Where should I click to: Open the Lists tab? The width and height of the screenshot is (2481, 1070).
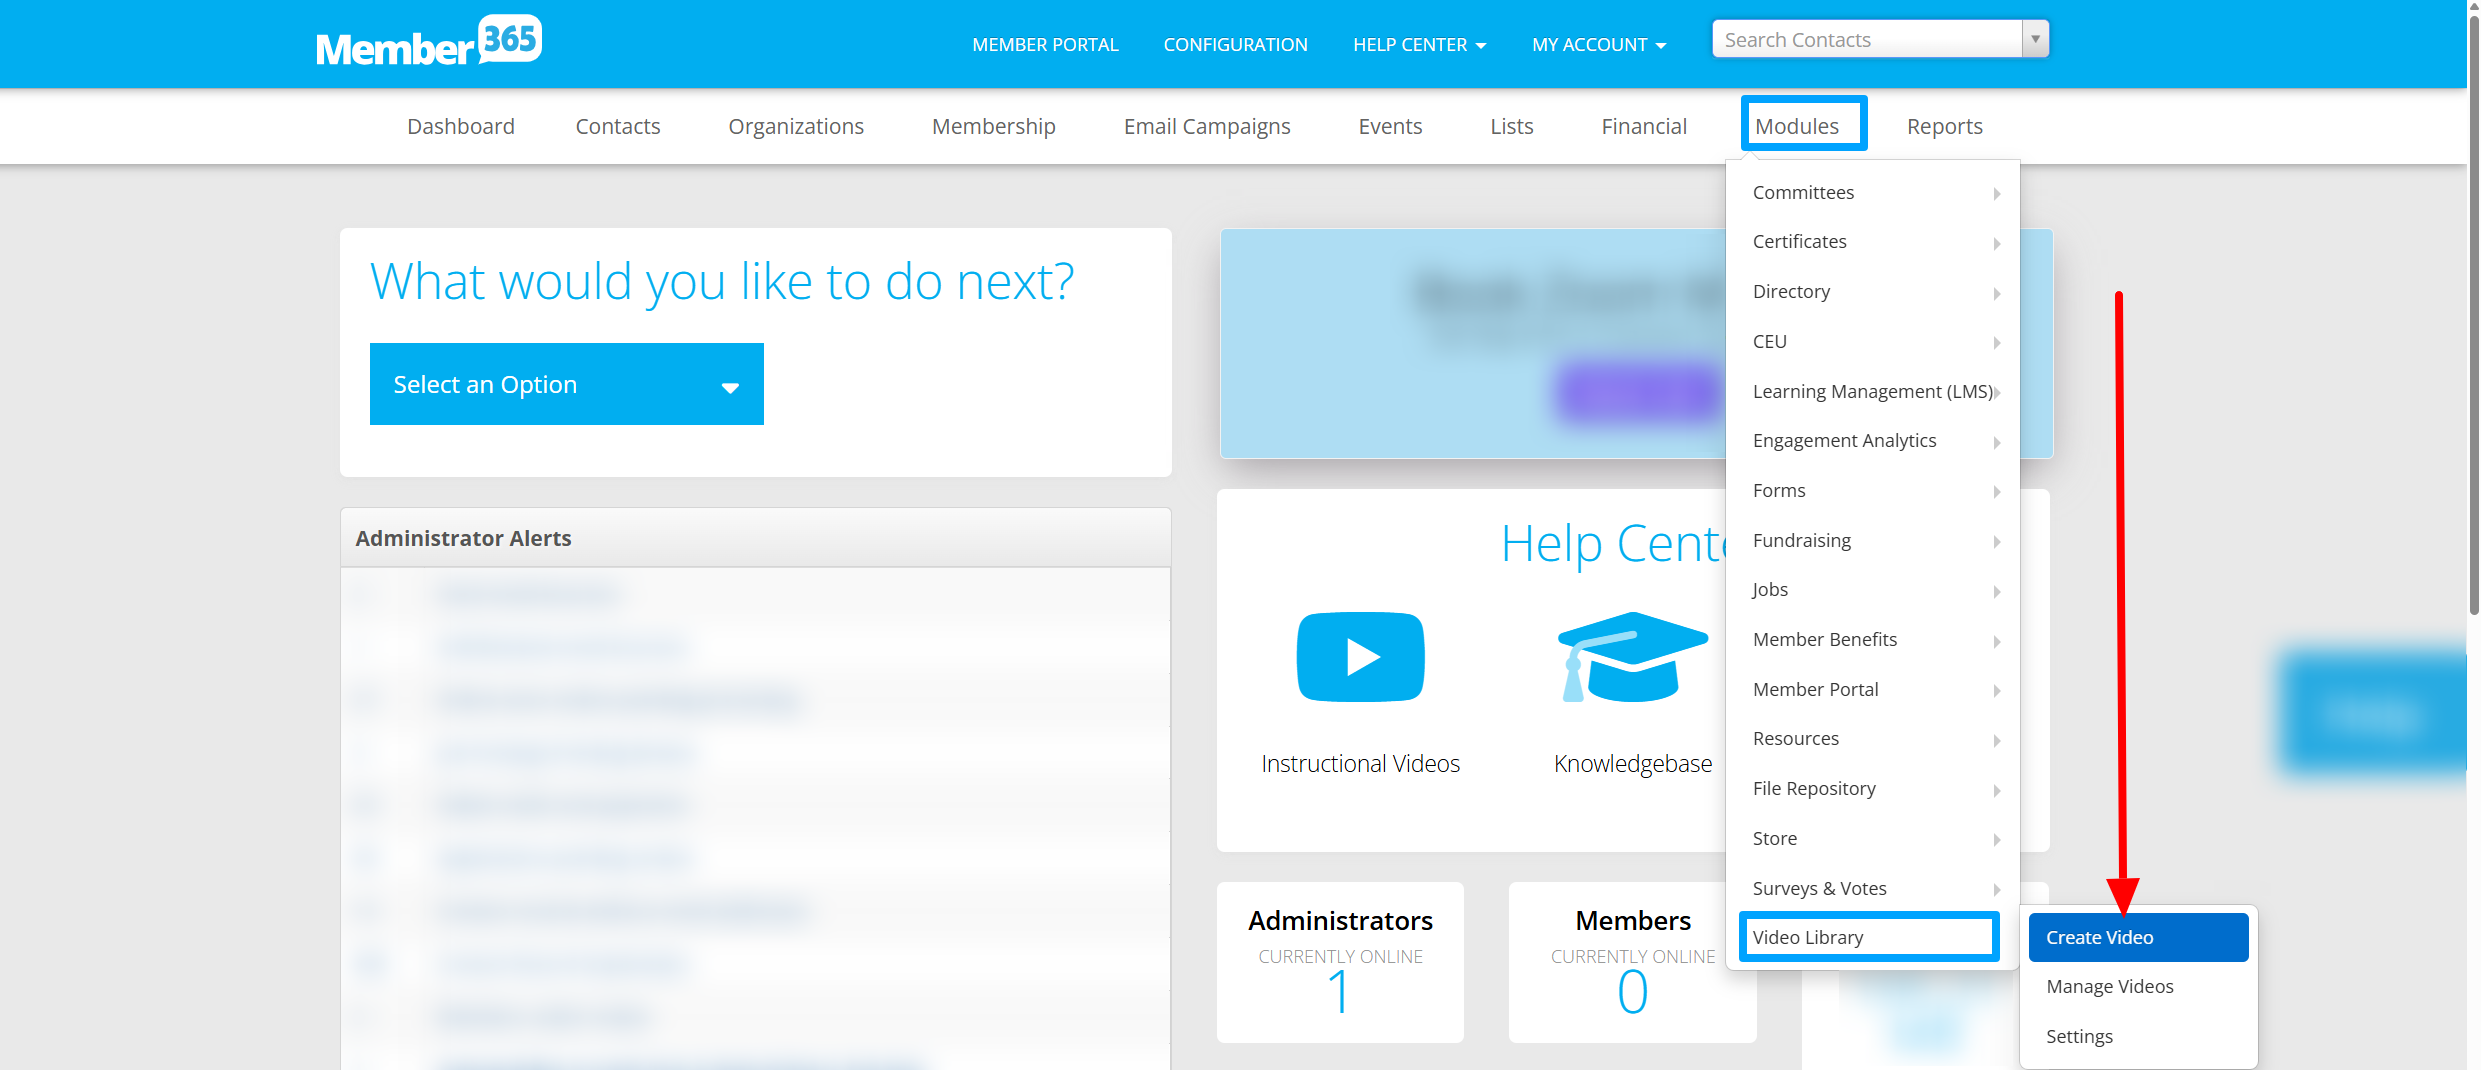click(1511, 126)
